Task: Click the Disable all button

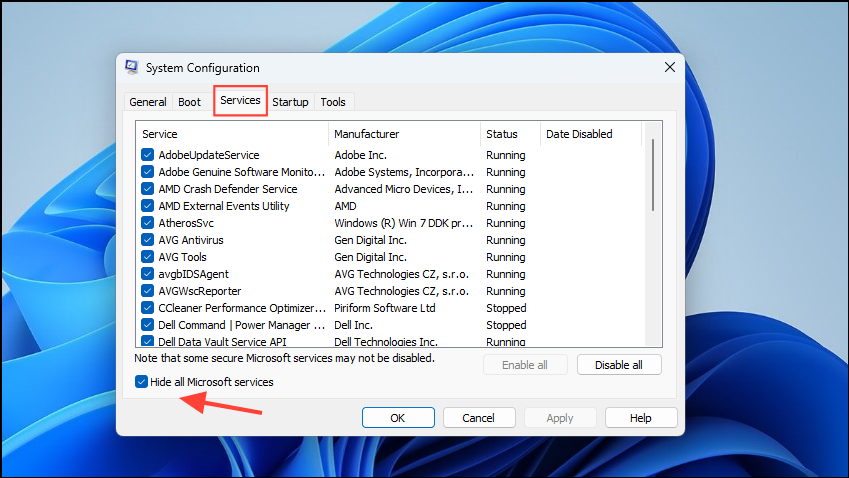Action: [x=619, y=365]
